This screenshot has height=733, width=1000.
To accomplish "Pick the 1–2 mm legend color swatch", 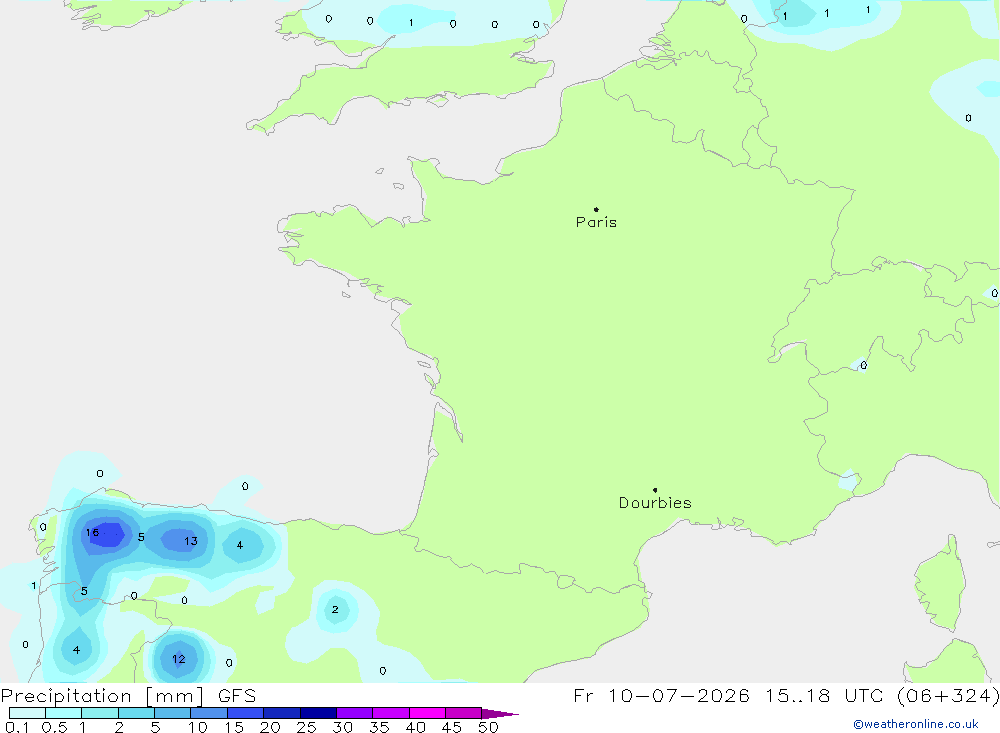I will pos(99,713).
